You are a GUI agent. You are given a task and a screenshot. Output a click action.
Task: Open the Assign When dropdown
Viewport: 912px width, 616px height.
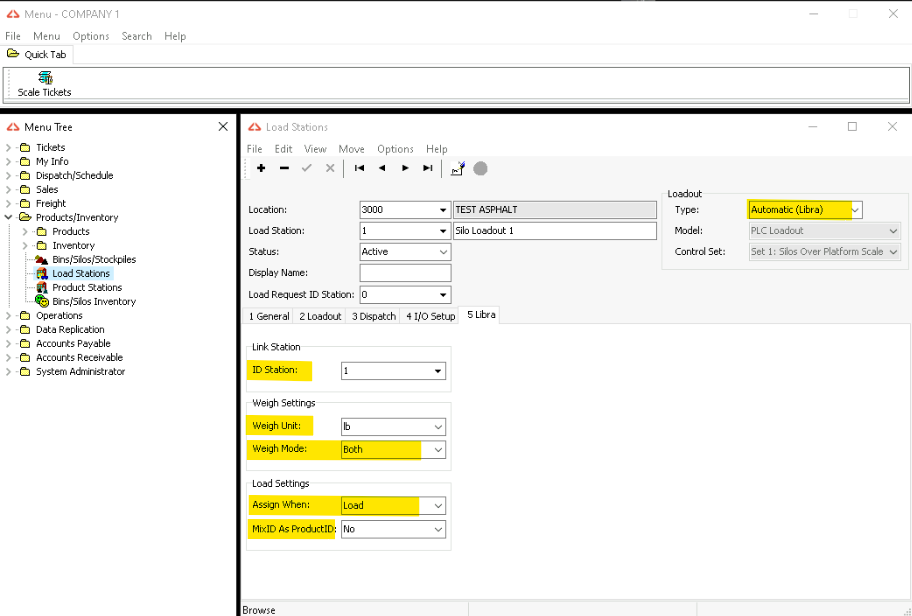tap(438, 505)
